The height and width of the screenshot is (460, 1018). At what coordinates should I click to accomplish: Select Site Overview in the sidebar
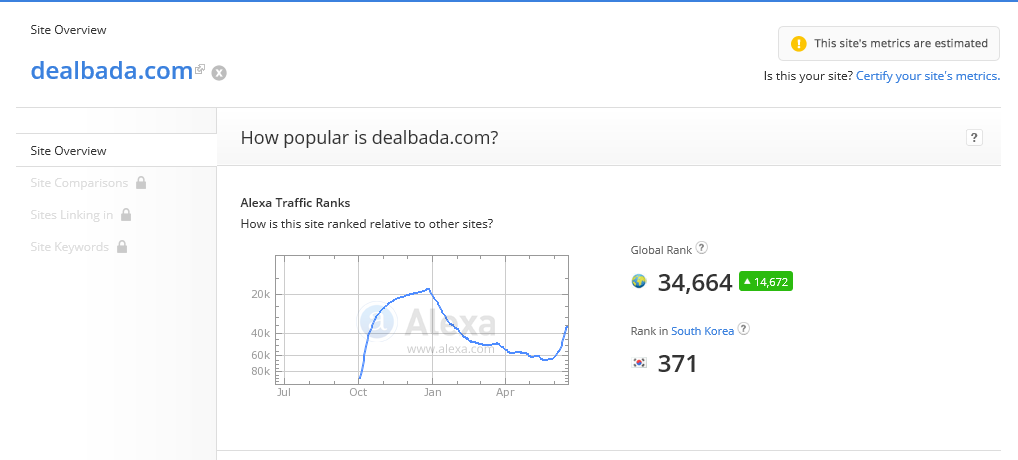tap(68, 151)
